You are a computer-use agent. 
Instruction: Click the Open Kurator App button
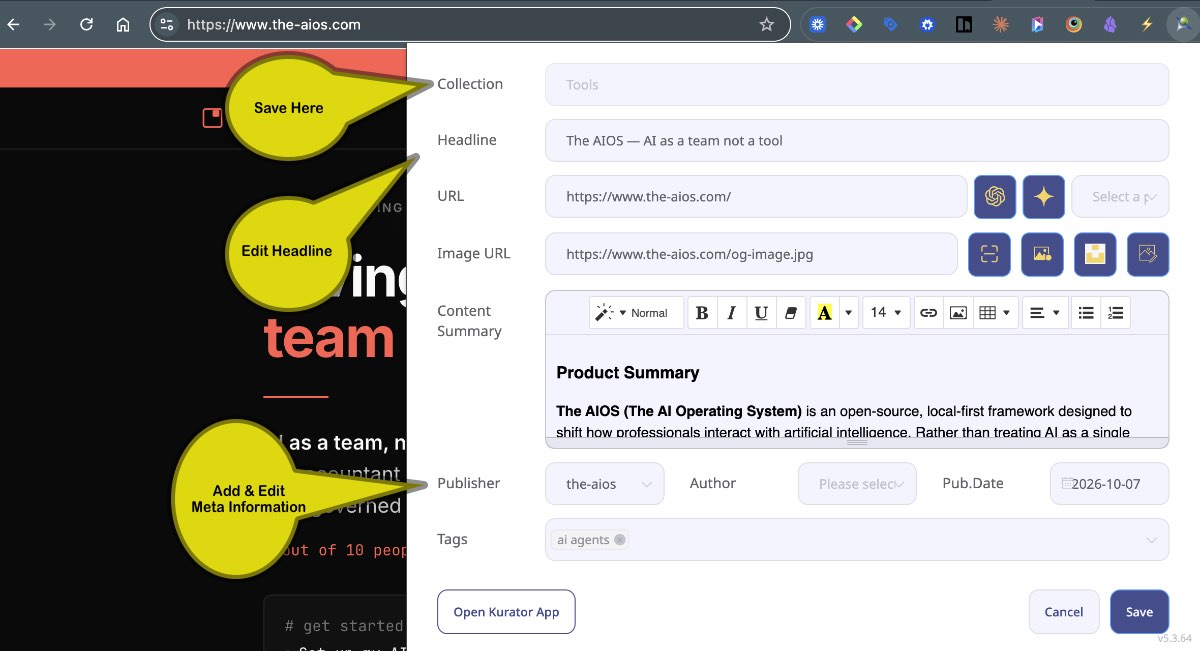tap(506, 612)
